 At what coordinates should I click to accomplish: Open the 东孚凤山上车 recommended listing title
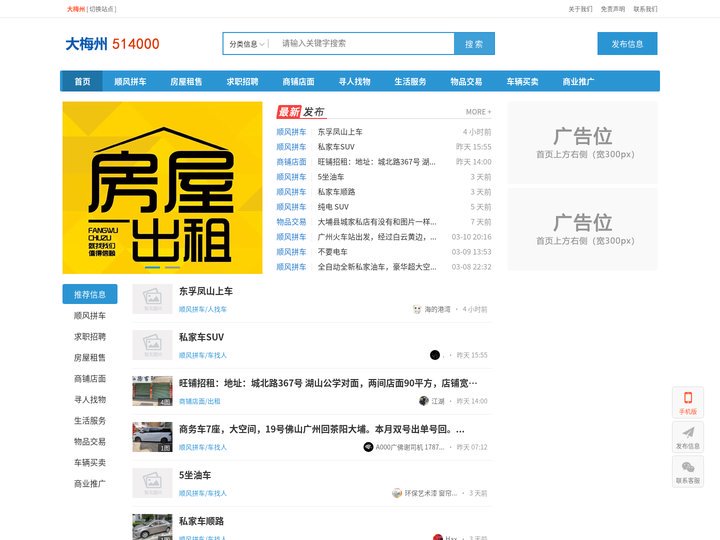tap(206, 291)
